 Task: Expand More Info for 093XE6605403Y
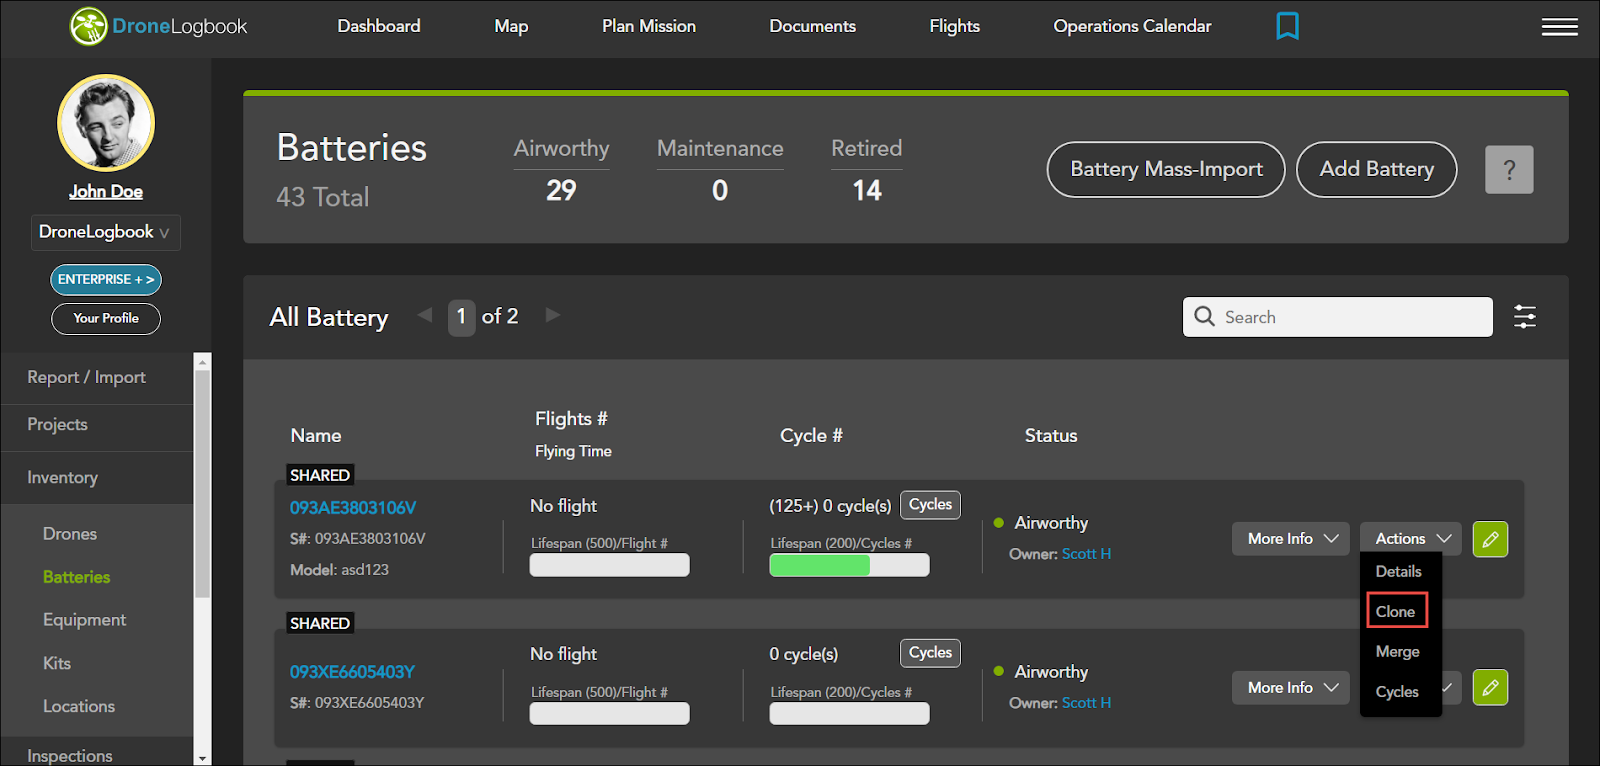pyautogui.click(x=1291, y=688)
